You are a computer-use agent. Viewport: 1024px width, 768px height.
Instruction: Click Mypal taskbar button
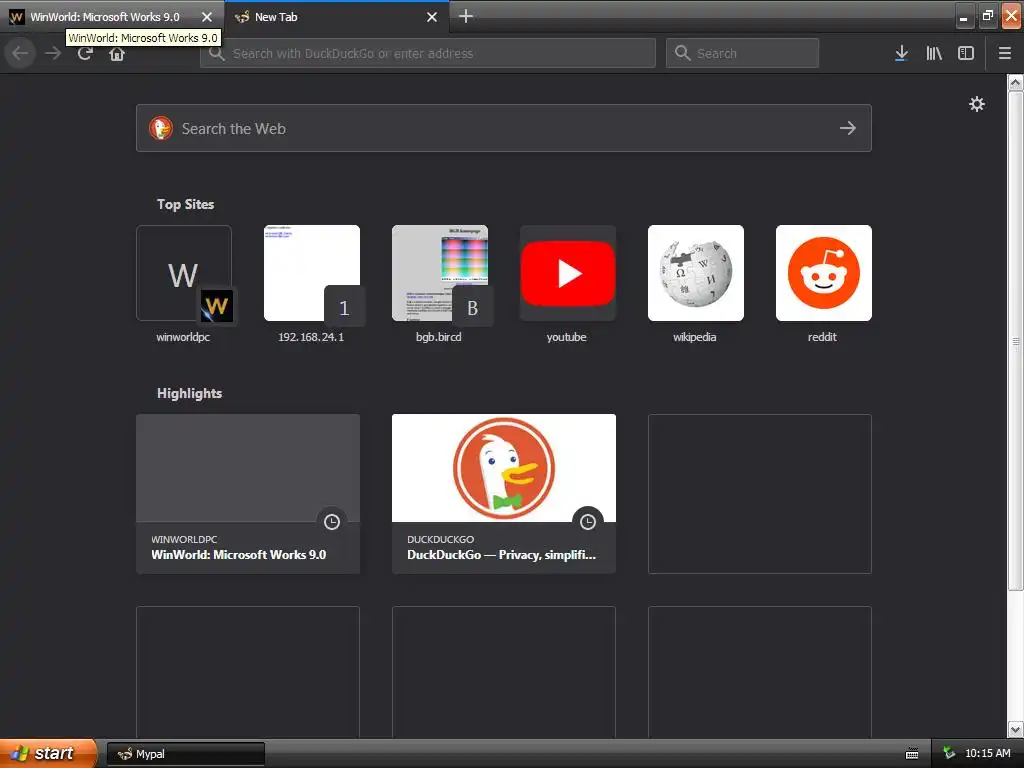coord(185,754)
